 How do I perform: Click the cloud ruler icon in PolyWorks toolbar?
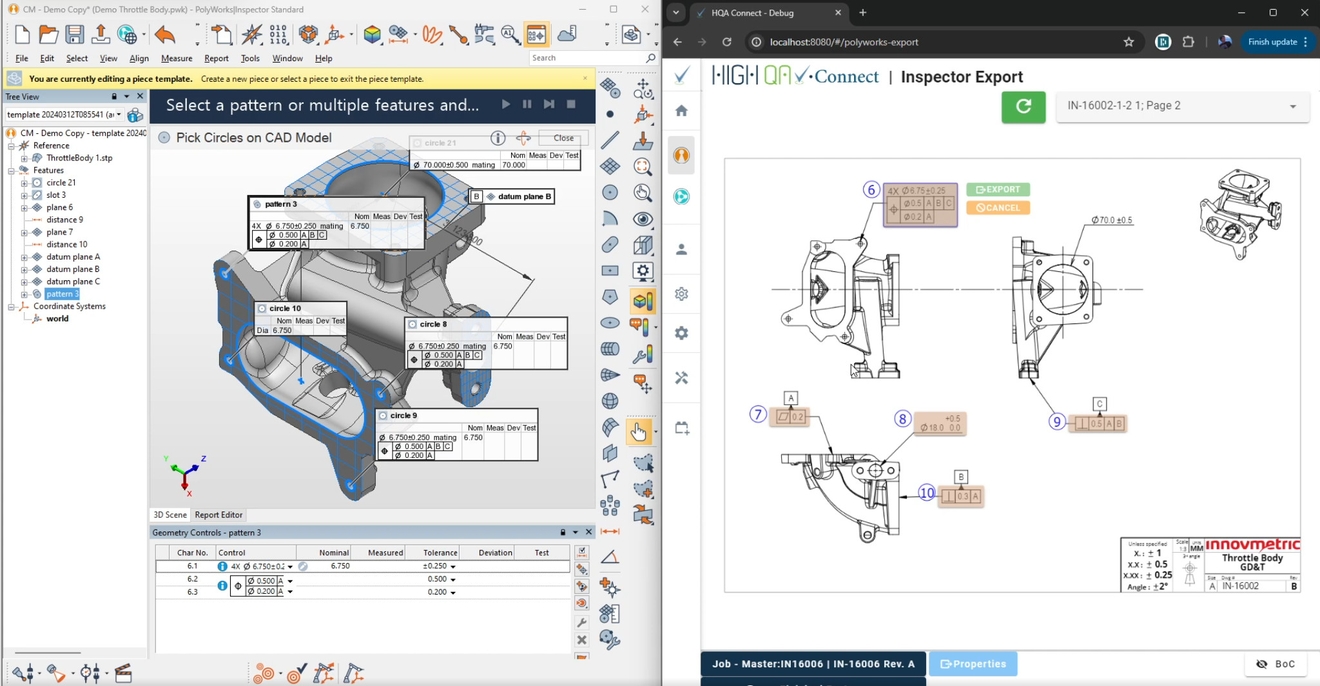click(567, 35)
